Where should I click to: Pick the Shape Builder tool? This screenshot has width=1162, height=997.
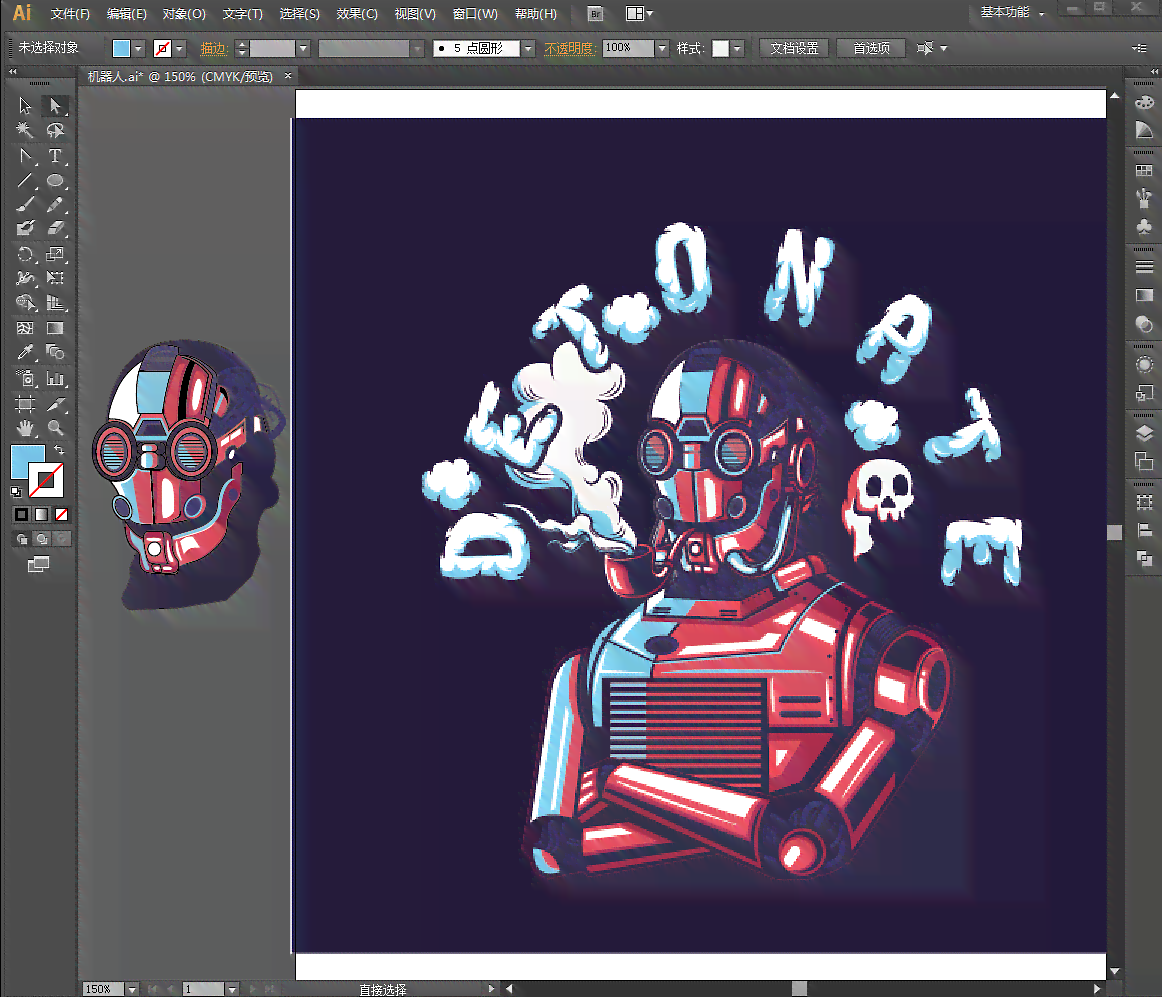pyautogui.click(x=25, y=302)
